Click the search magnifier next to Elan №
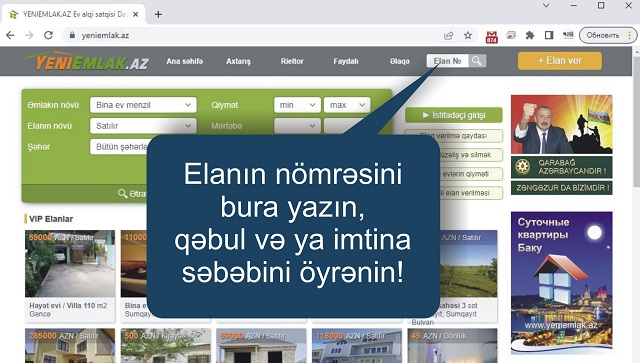640x363 pixels. pyautogui.click(x=477, y=61)
